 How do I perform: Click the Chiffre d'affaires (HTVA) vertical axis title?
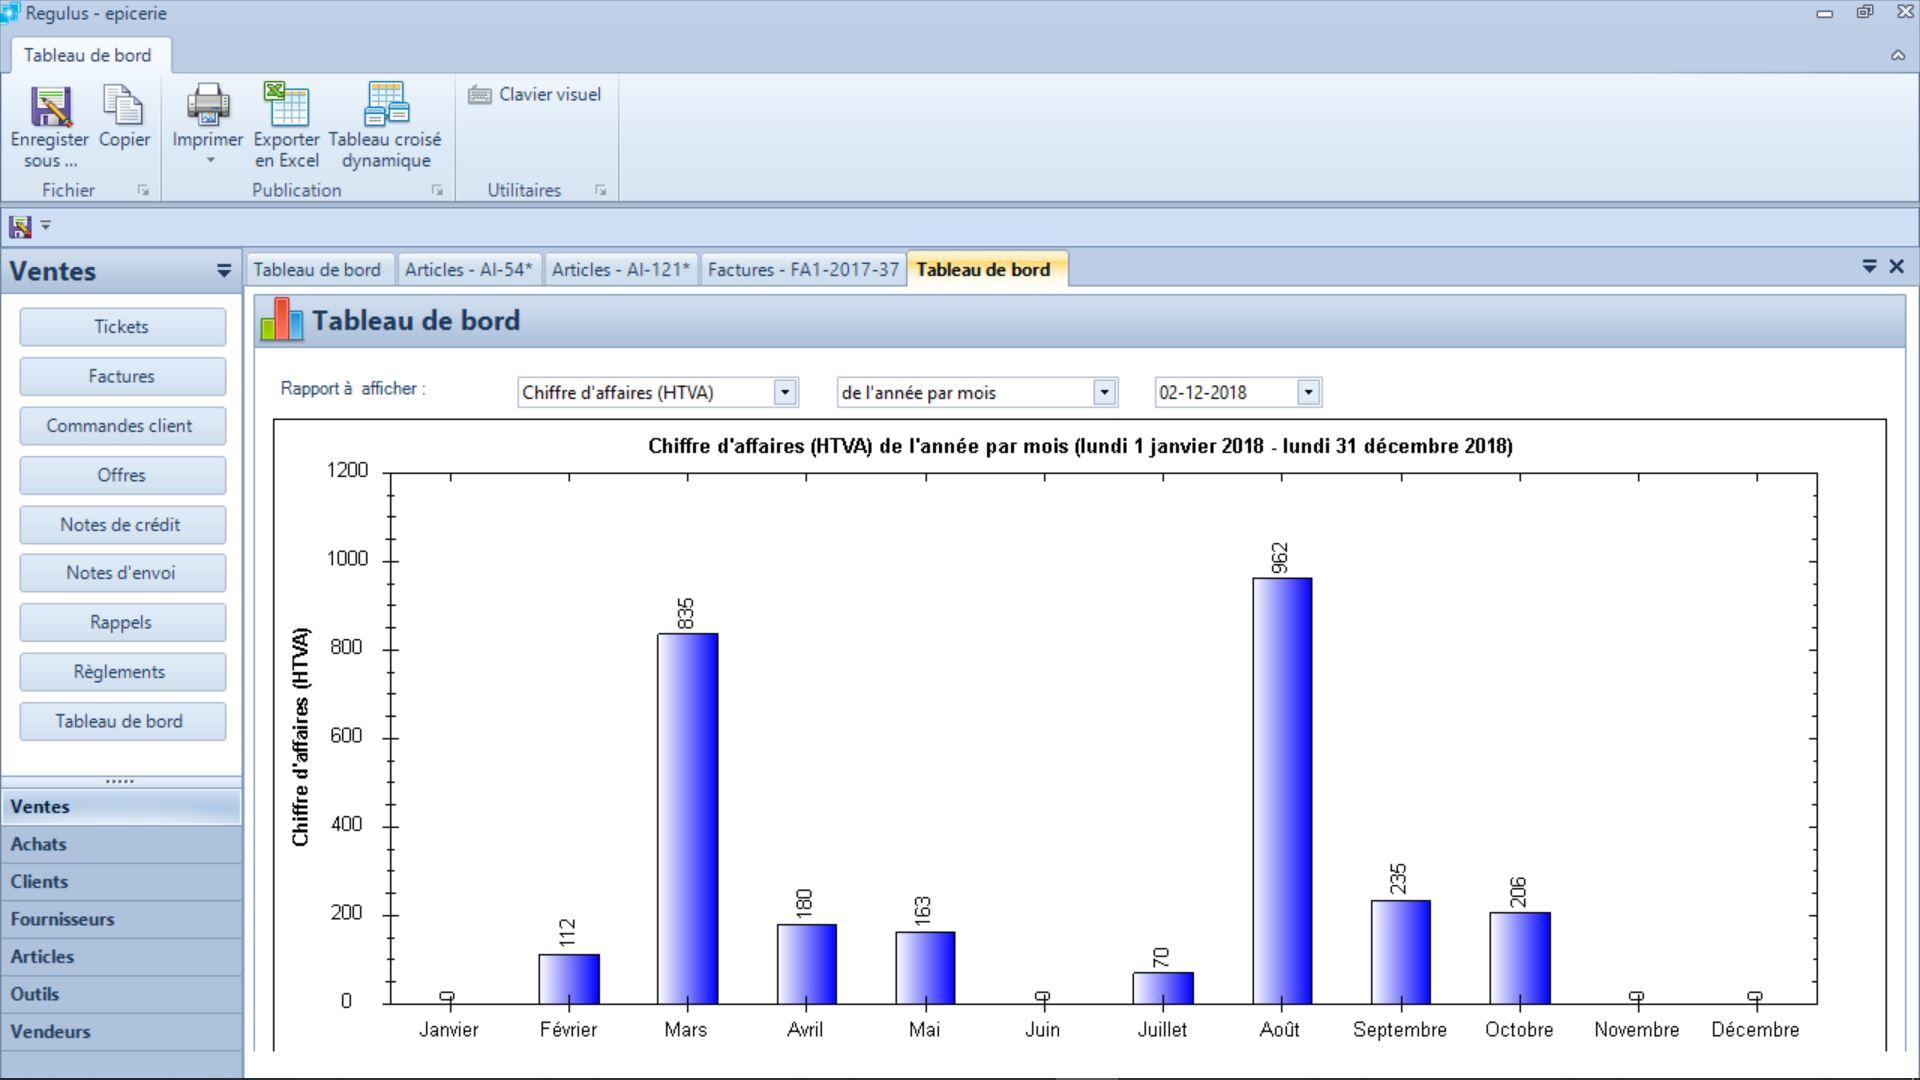(300, 737)
